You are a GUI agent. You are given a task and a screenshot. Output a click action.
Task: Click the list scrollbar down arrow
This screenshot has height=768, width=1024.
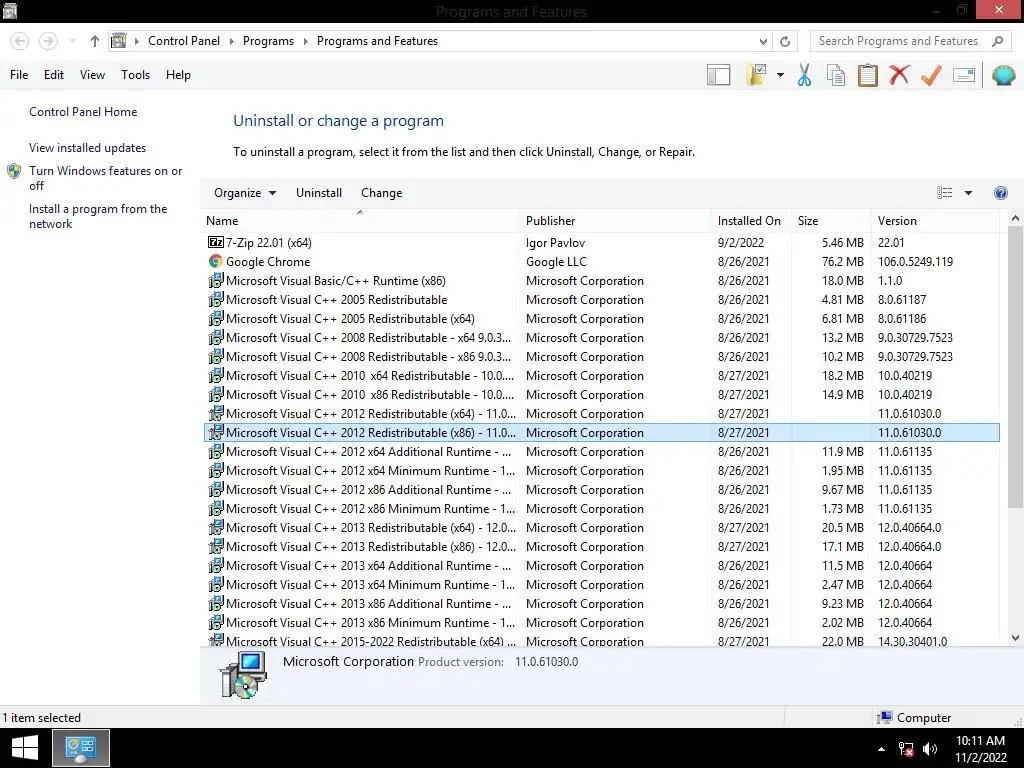point(1015,638)
